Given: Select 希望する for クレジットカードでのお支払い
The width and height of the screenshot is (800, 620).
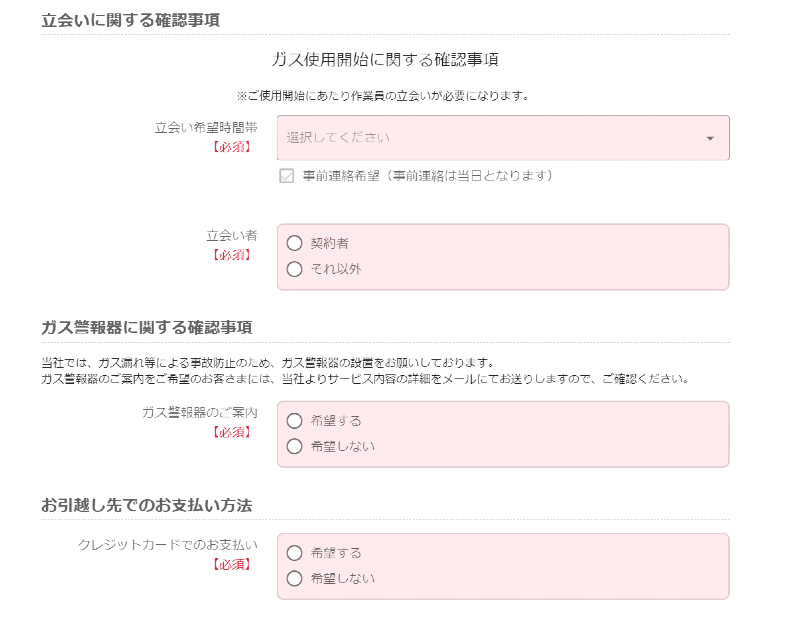Looking at the screenshot, I should (294, 553).
